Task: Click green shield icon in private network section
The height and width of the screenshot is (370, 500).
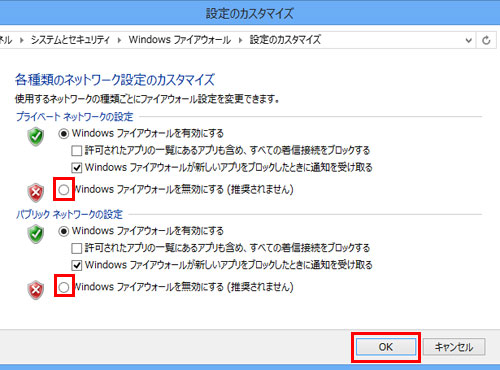Action: pyautogui.click(x=36, y=136)
